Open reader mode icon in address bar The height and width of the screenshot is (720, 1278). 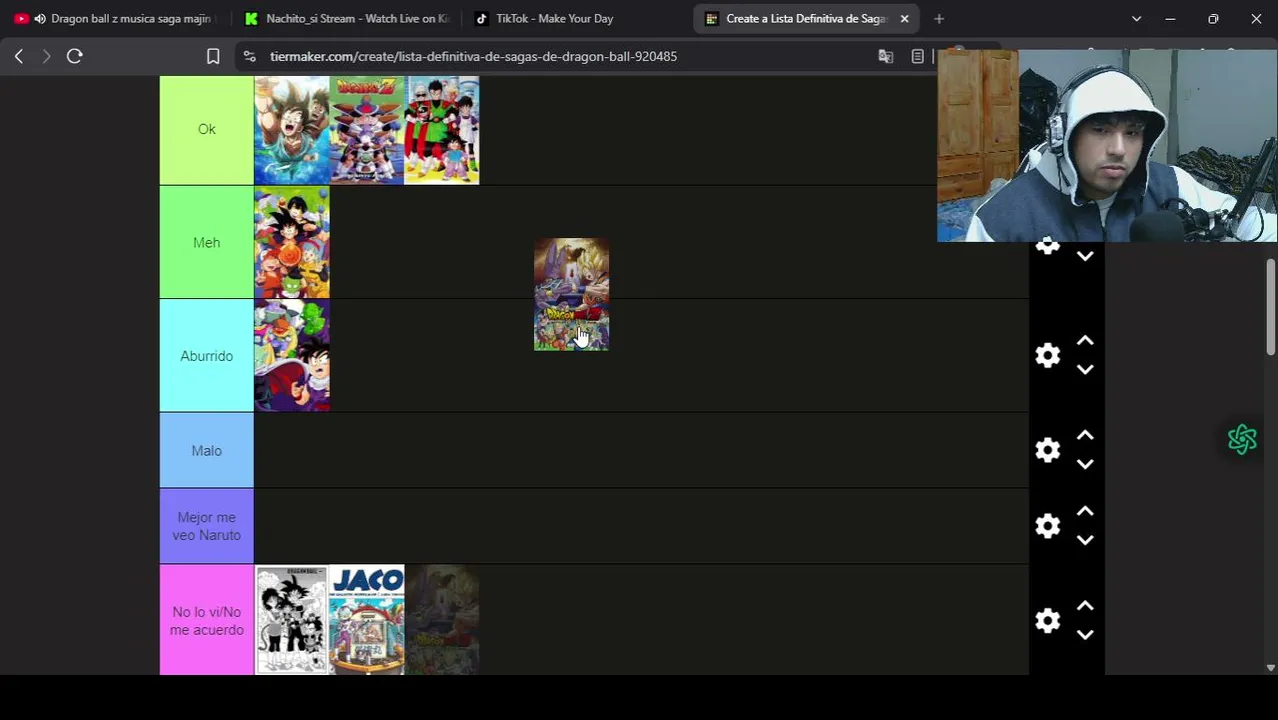tap(917, 57)
